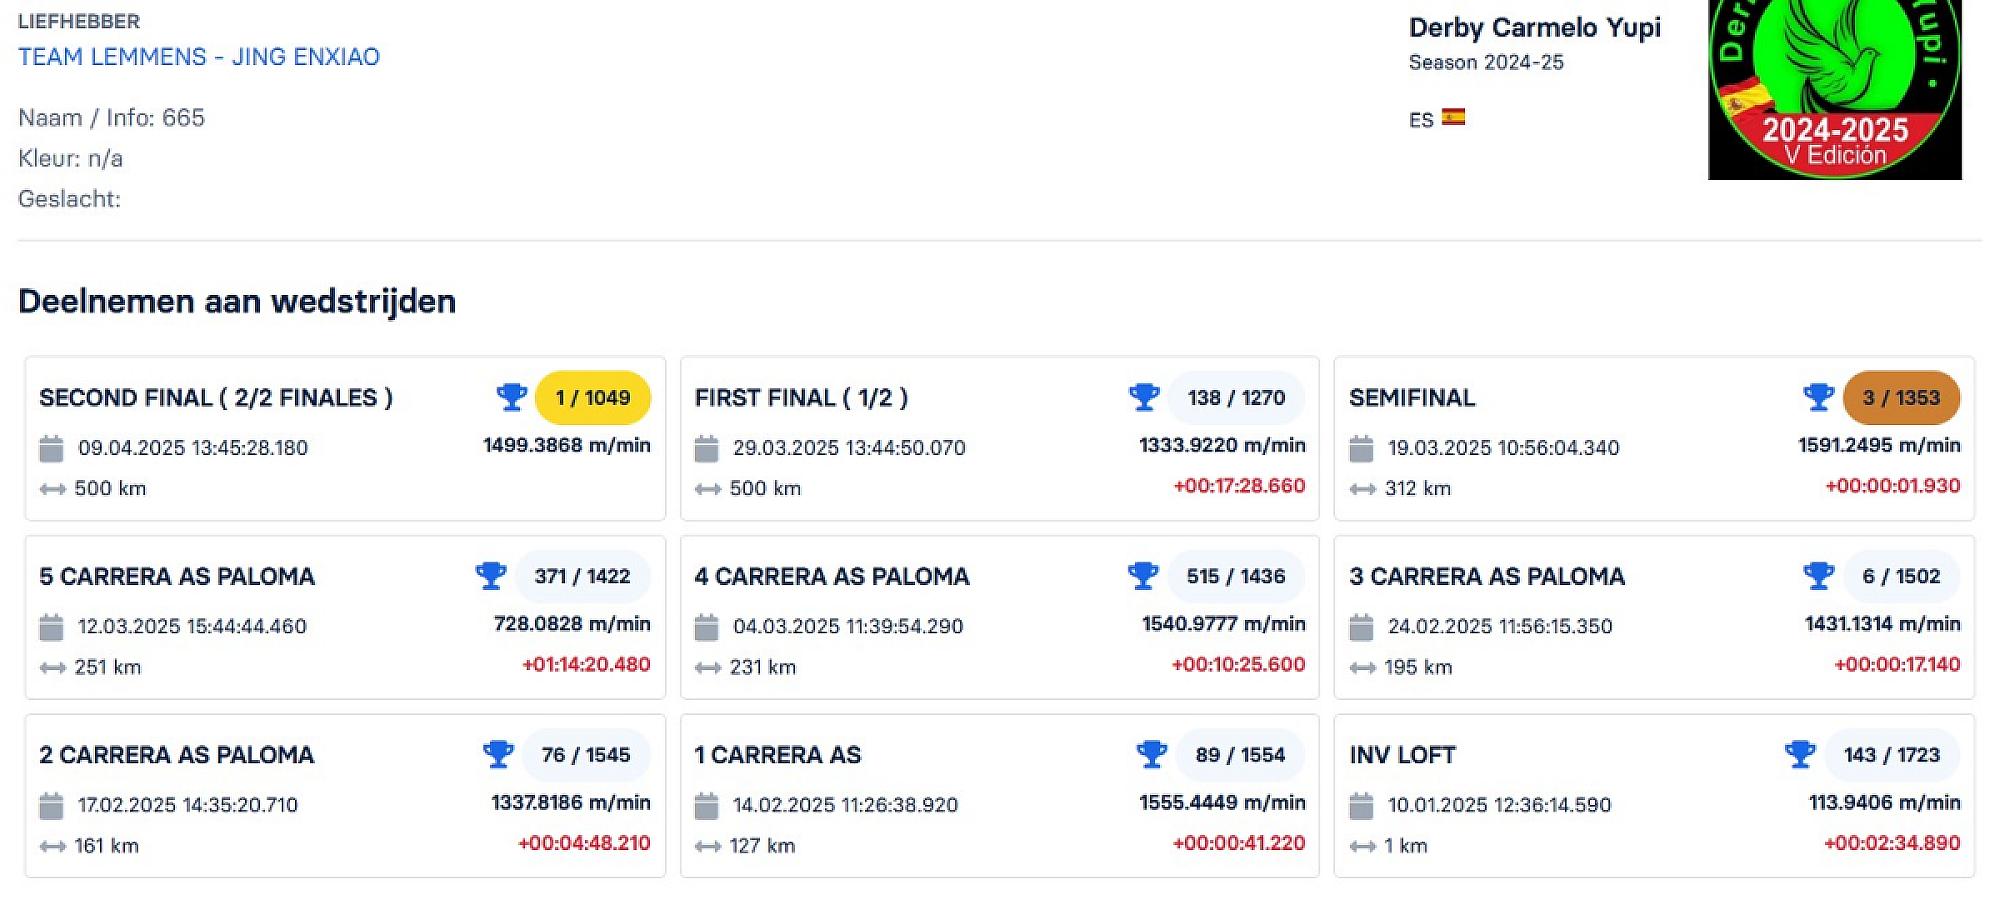This screenshot has width=2000, height=900.
Task: Open TEAM LEMMENS - JING ENXIAO link
Action: coord(199,57)
